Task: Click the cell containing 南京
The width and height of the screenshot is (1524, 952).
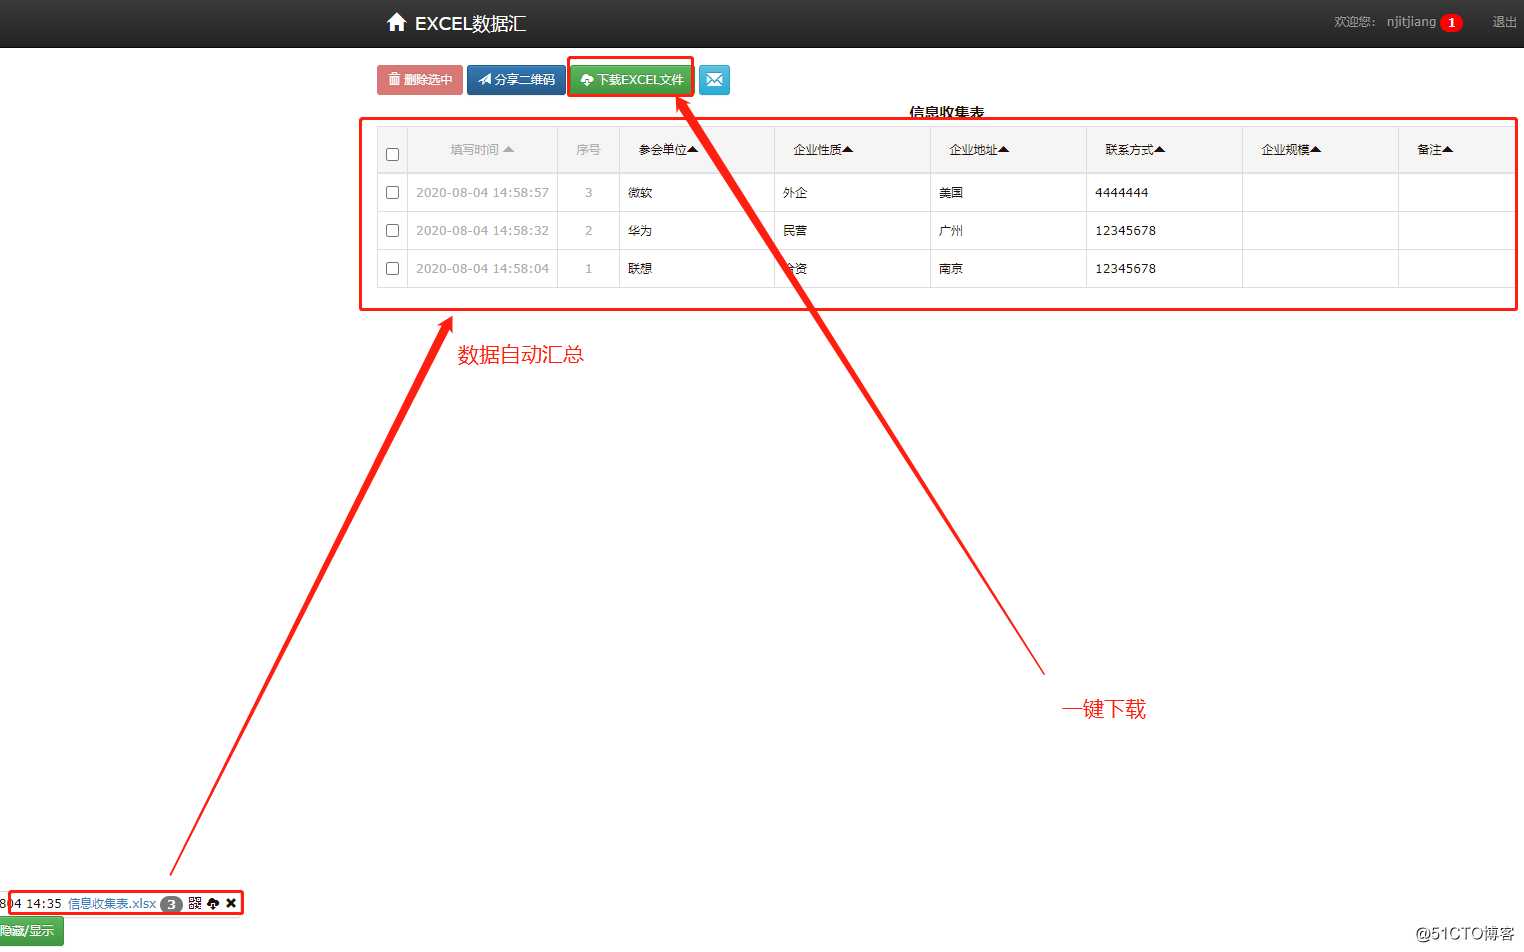Action: (1009, 268)
